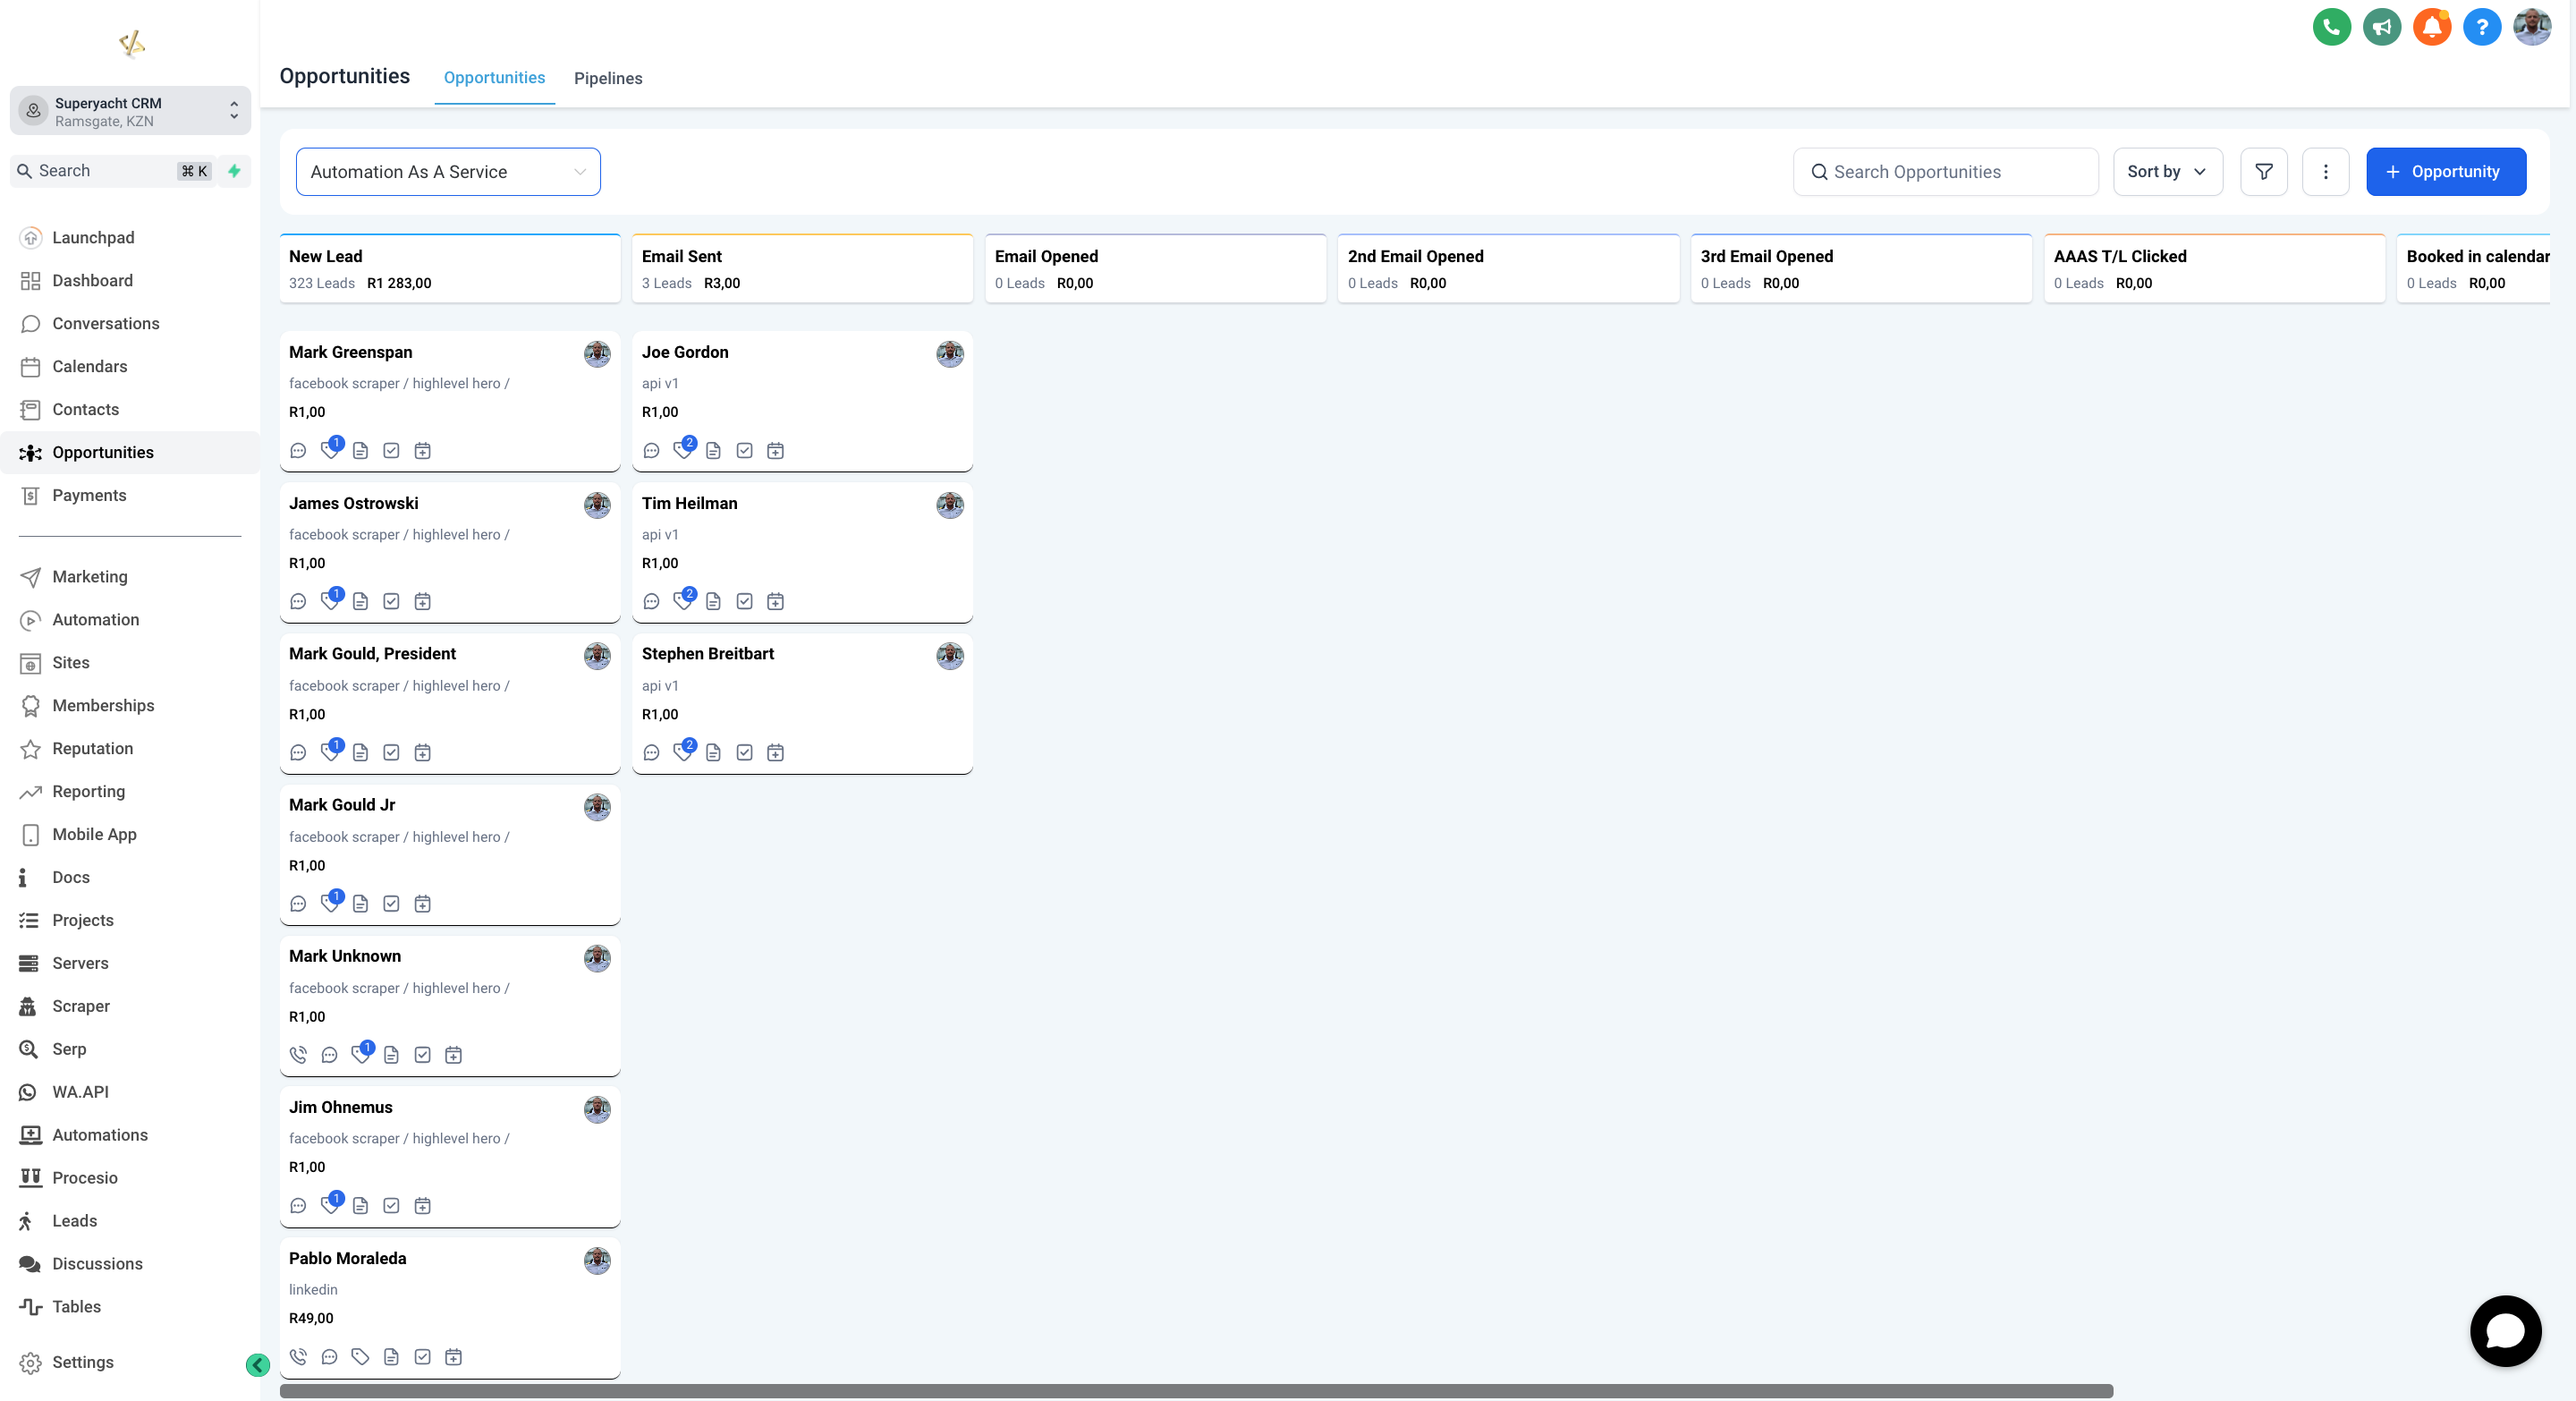Open Scraper in the sidebar
The width and height of the screenshot is (2576, 1401).
(130, 1007)
